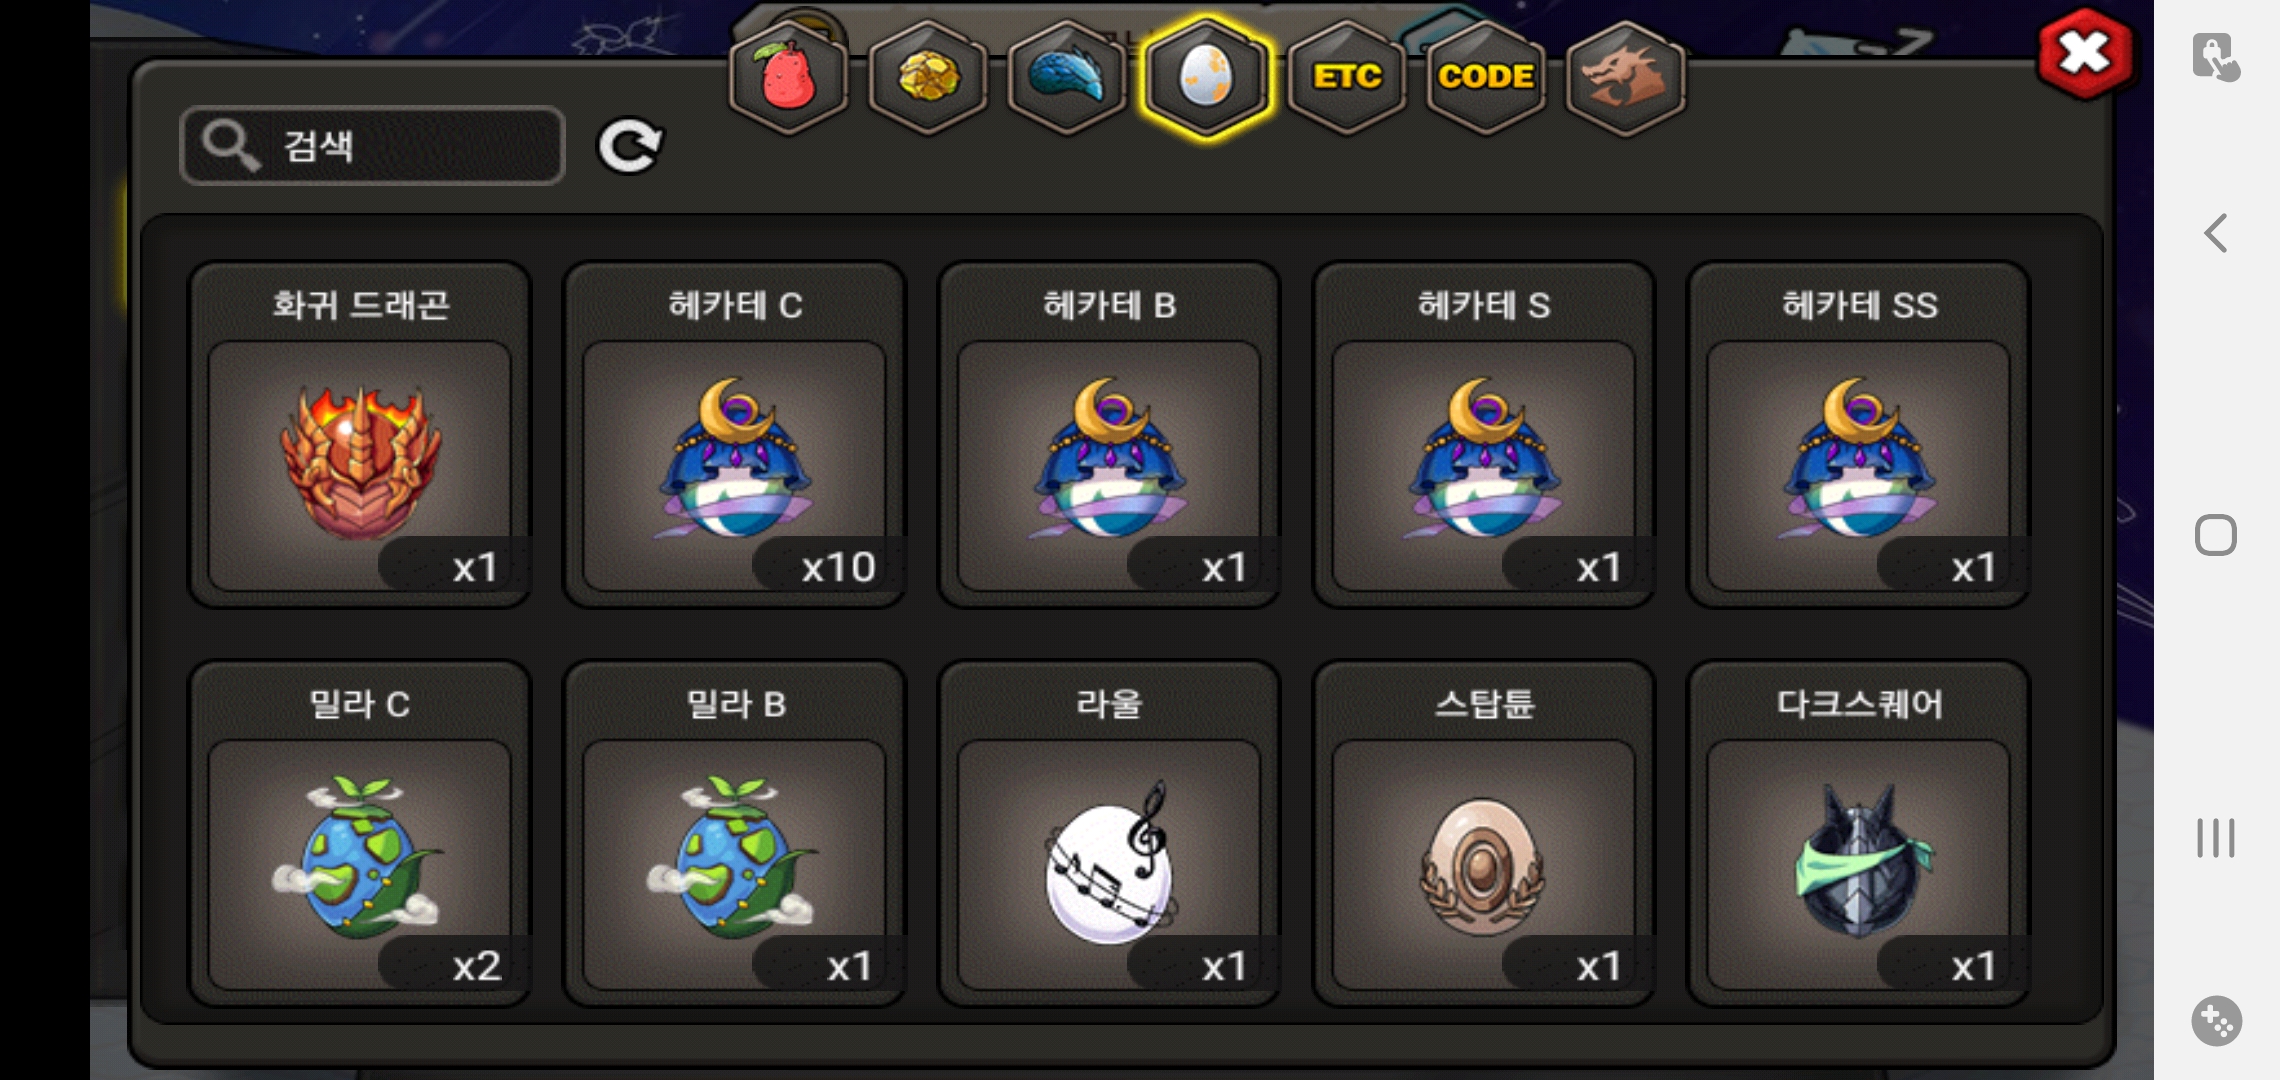Tap the Android home button

pyautogui.click(x=2216, y=535)
